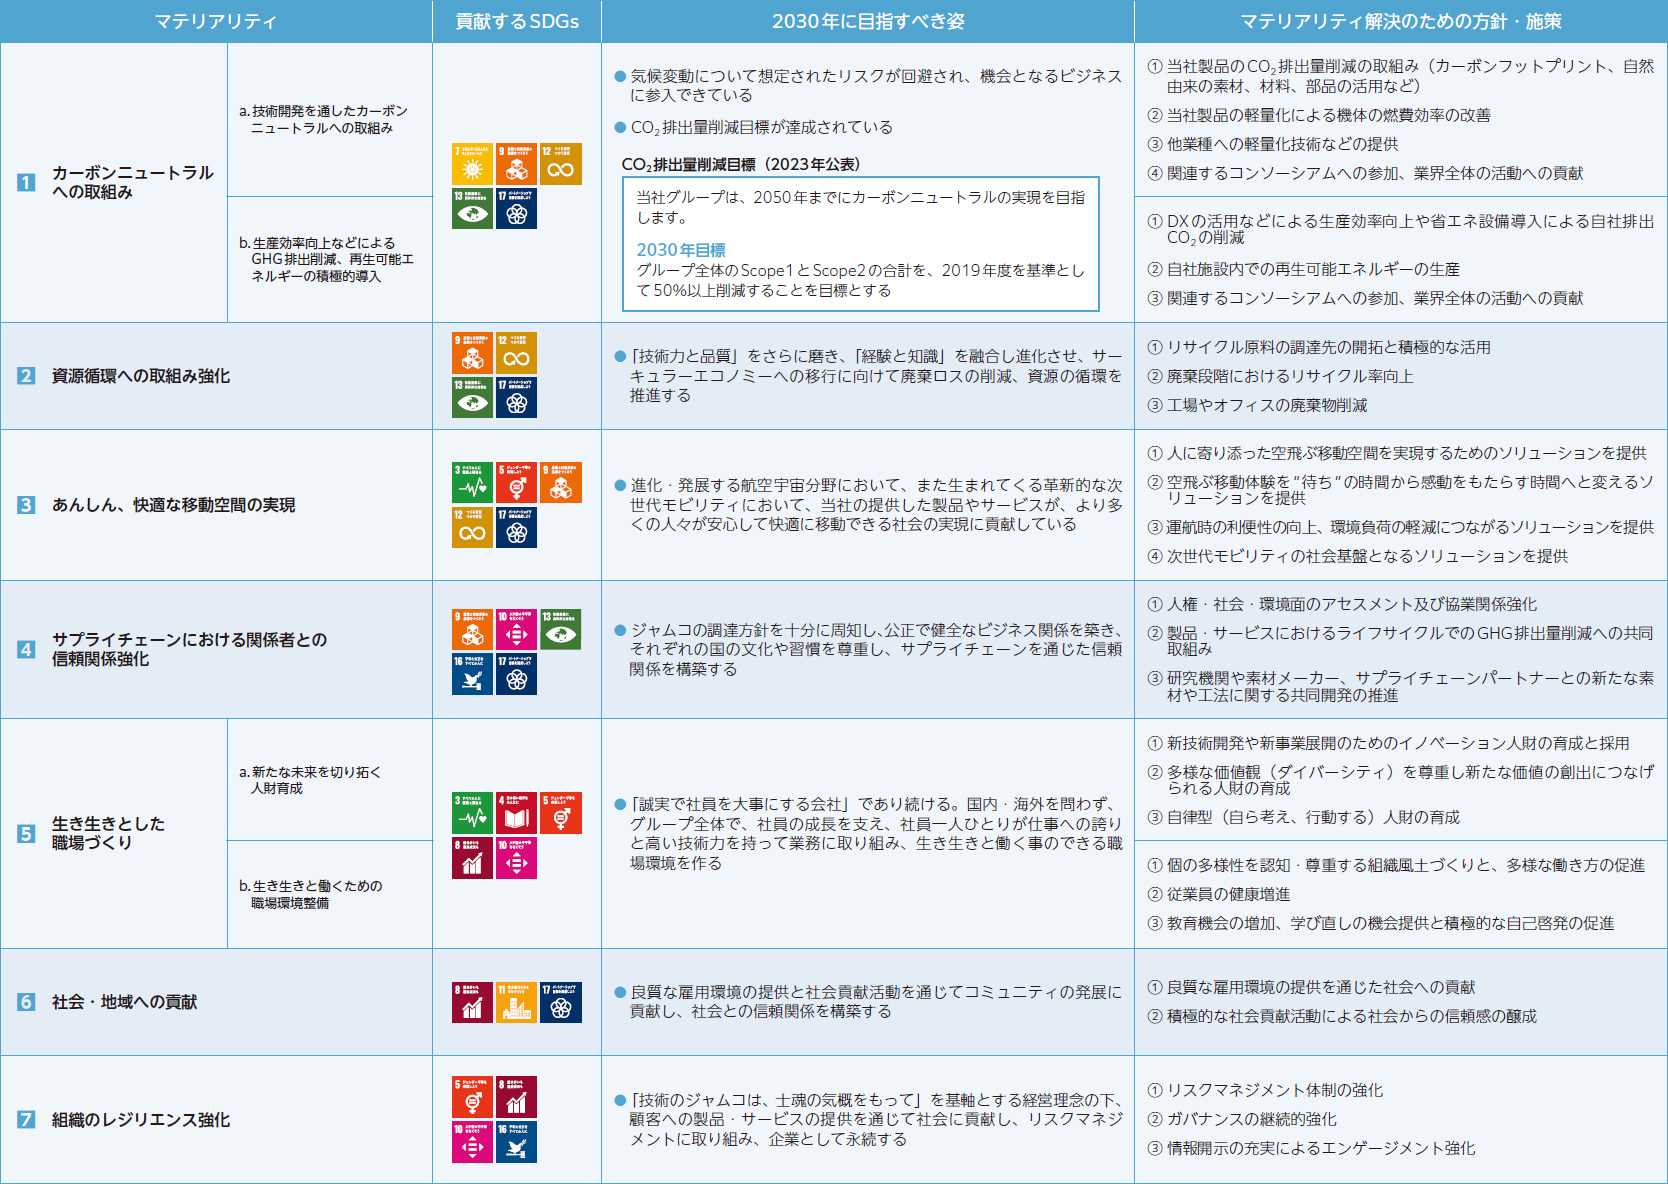Click SDG 17 partnership icon in カーボンニュートラル row
The height and width of the screenshot is (1184, 1668).
(516, 209)
